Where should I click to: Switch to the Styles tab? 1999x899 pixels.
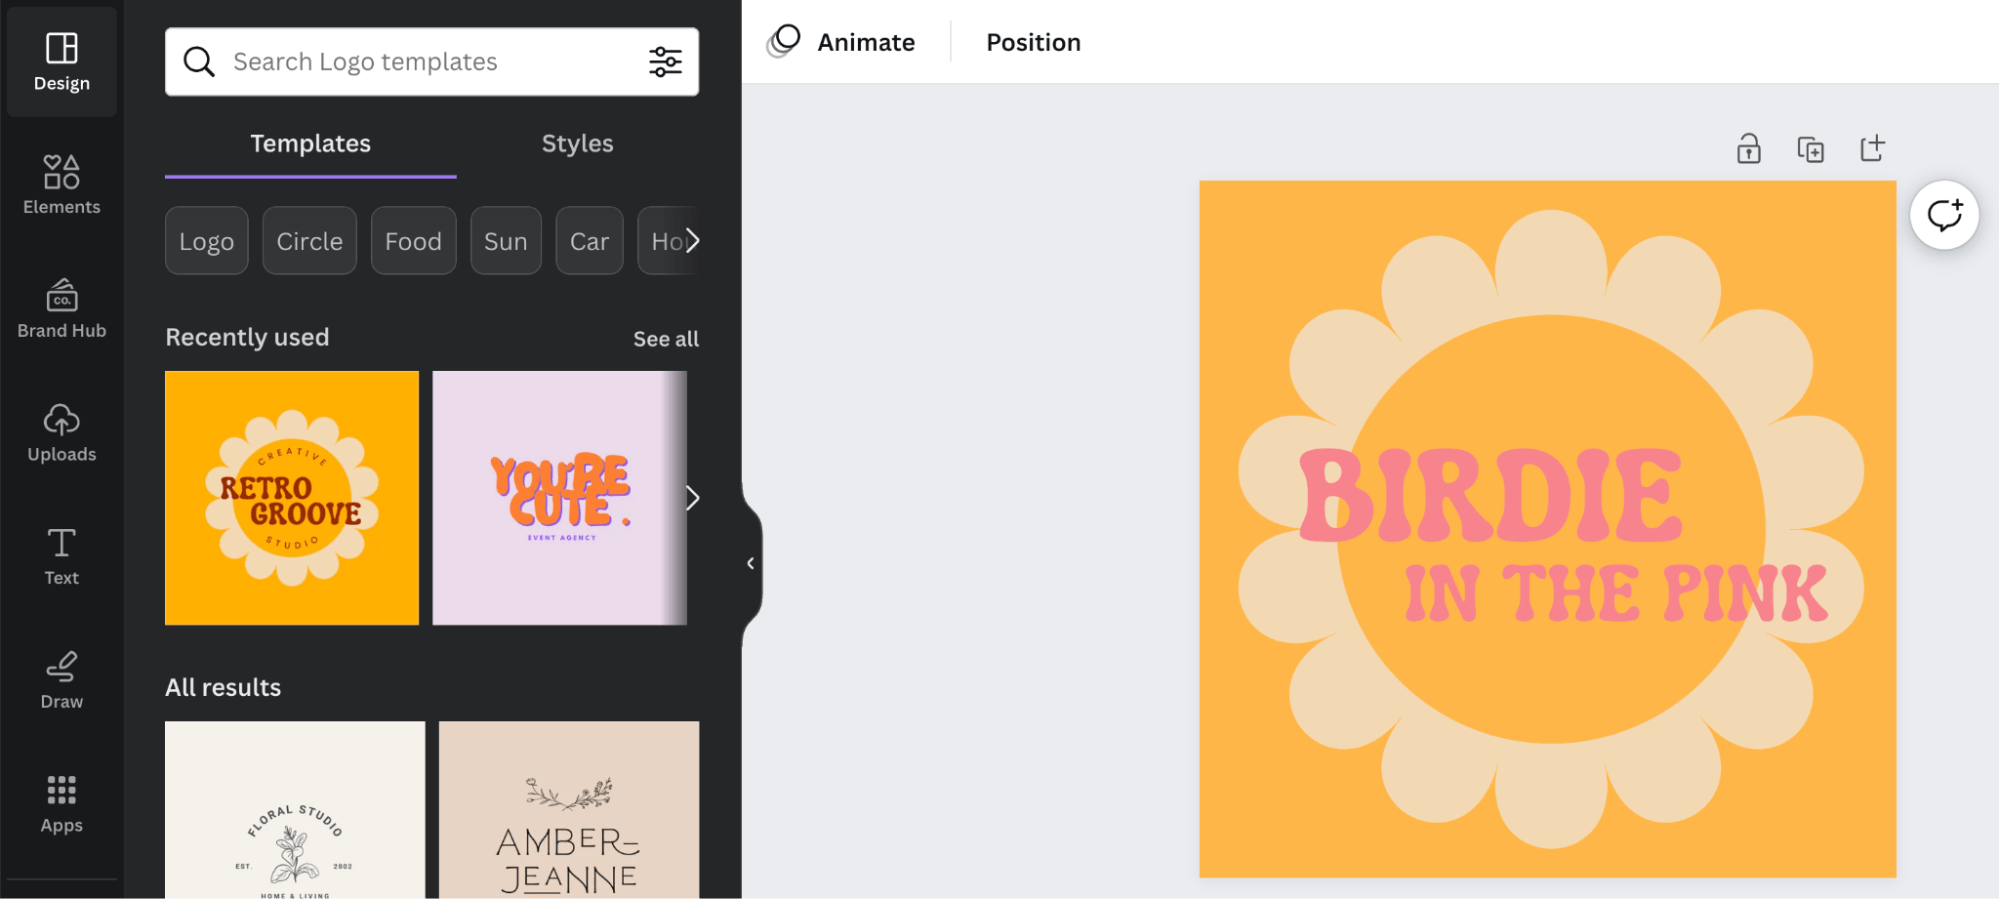point(577,144)
